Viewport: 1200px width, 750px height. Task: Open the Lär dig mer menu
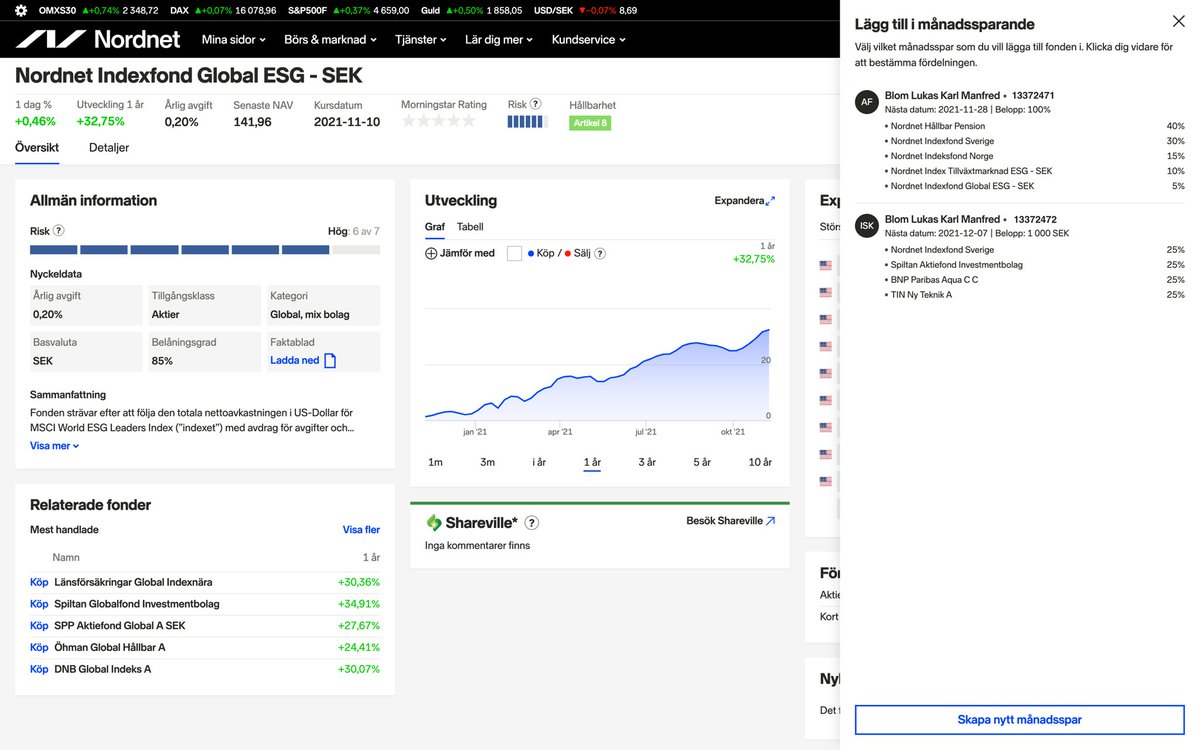tap(499, 40)
